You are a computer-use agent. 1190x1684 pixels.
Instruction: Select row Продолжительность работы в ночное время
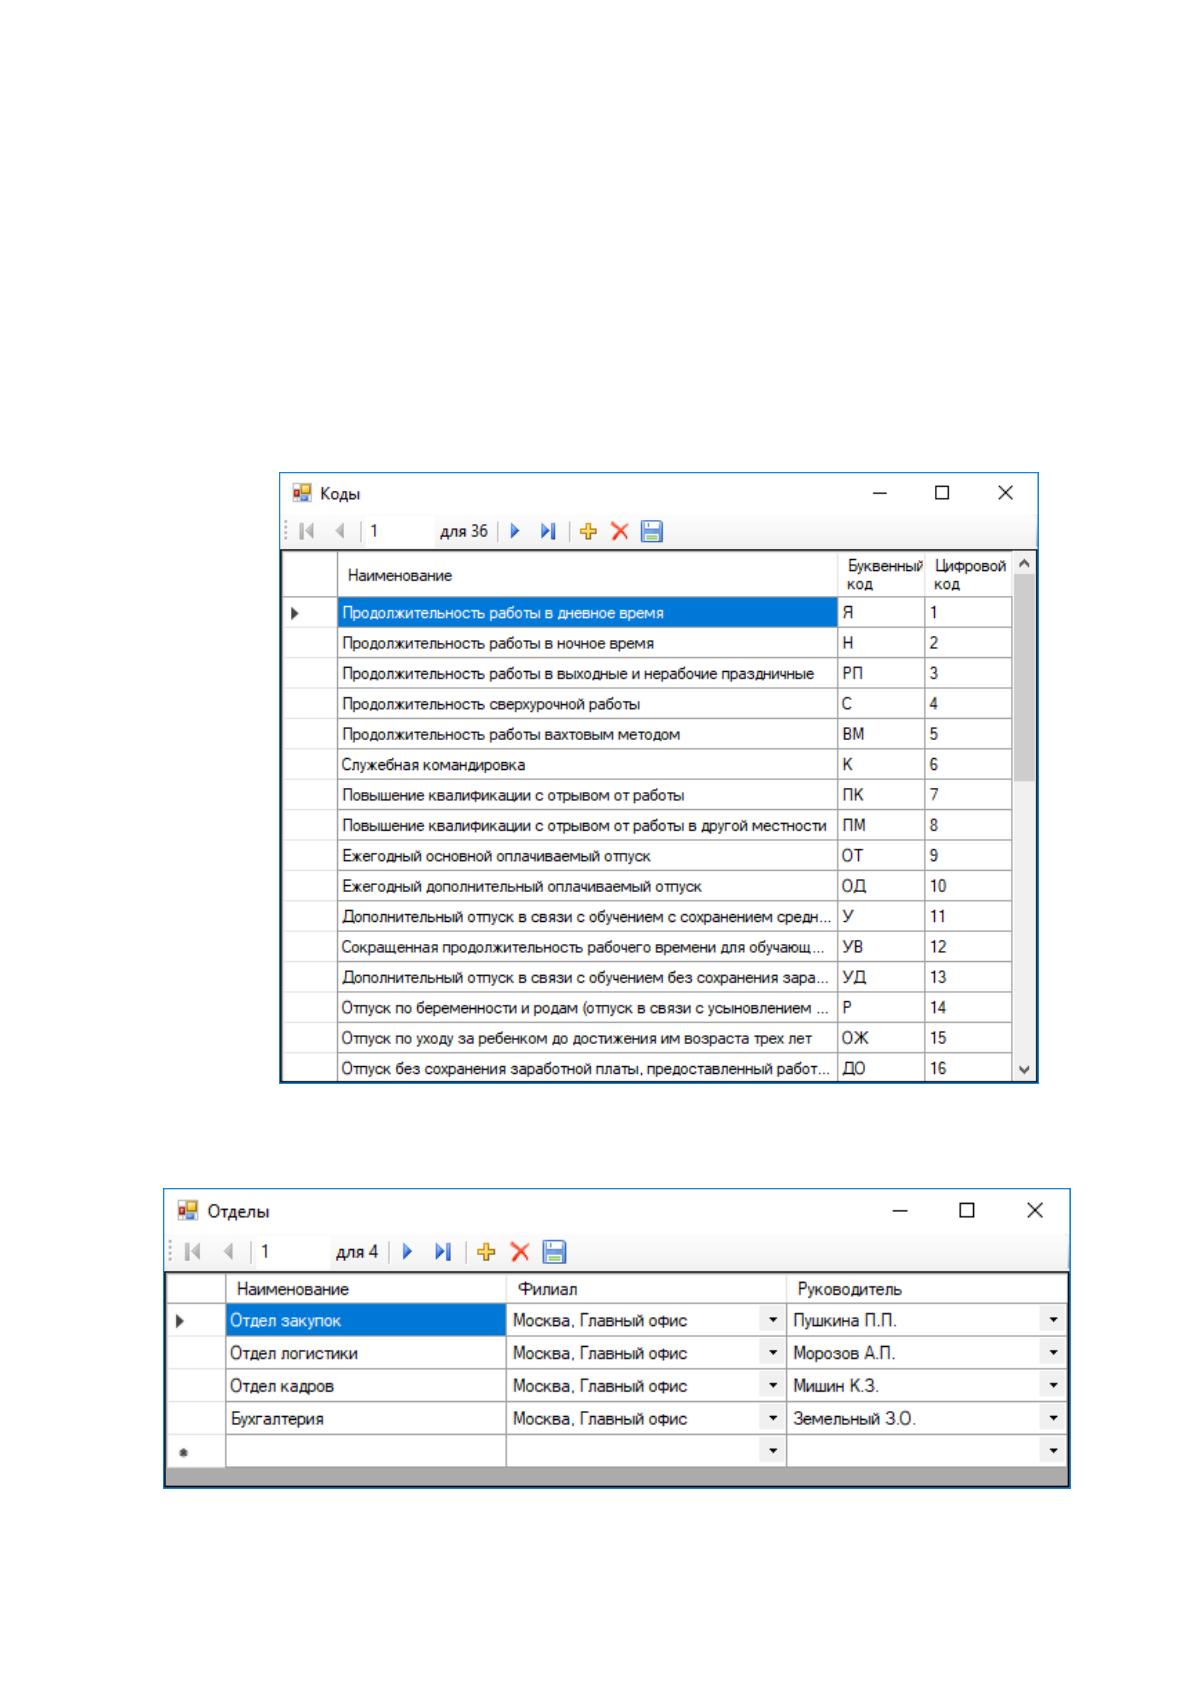[587, 643]
